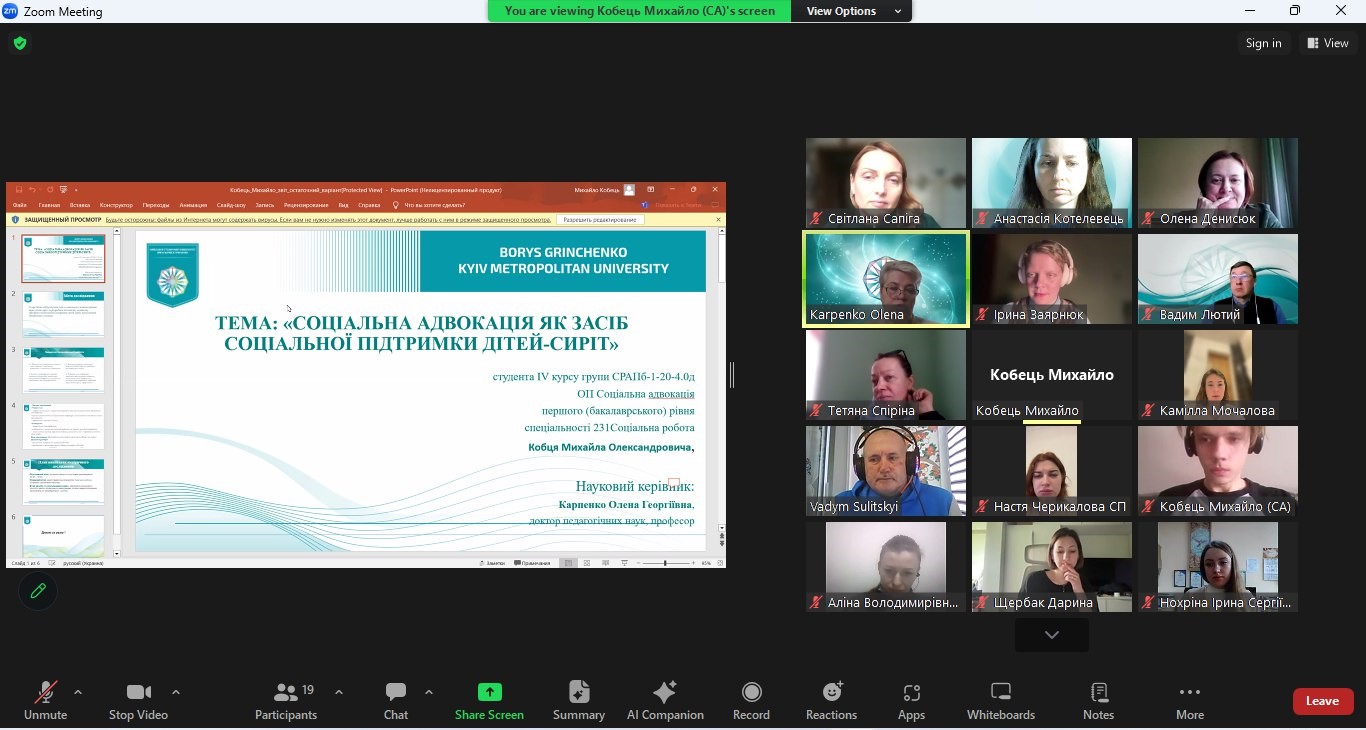This screenshot has width=1366, height=730.
Task: Open the Chat panel
Action: [x=396, y=700]
